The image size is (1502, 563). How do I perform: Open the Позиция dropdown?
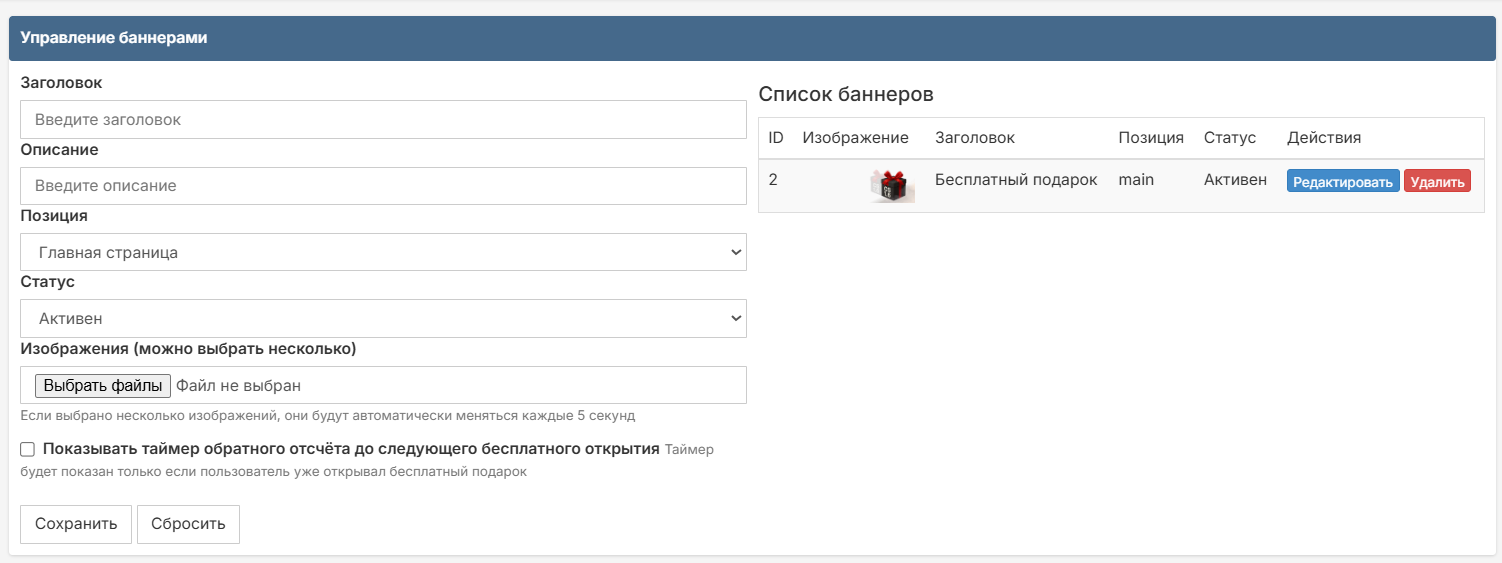pos(383,252)
